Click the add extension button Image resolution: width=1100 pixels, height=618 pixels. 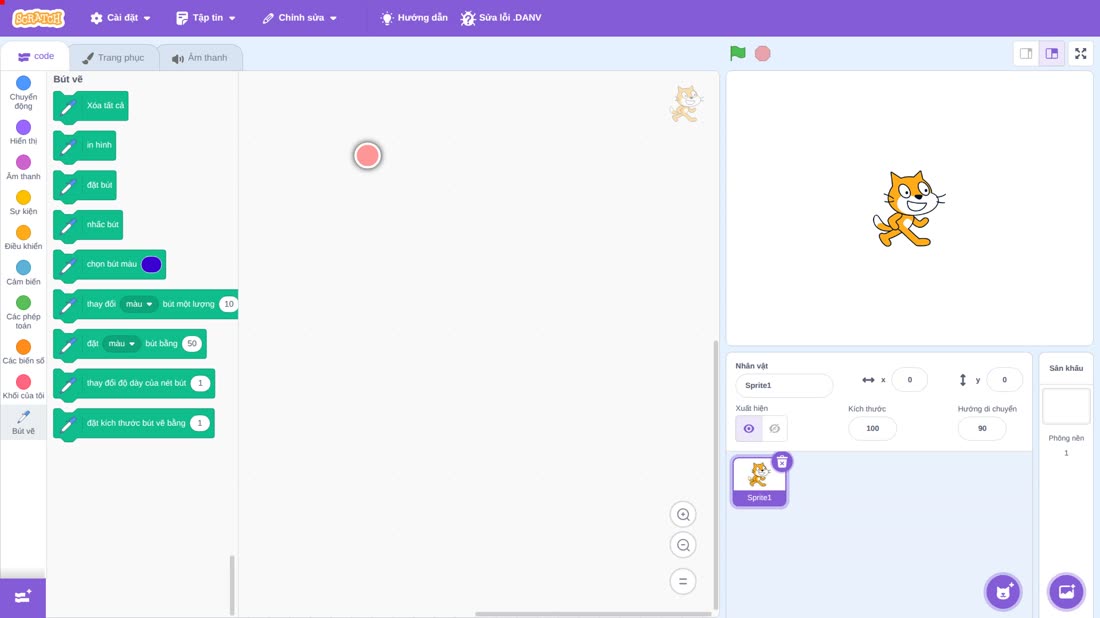click(x=22, y=597)
